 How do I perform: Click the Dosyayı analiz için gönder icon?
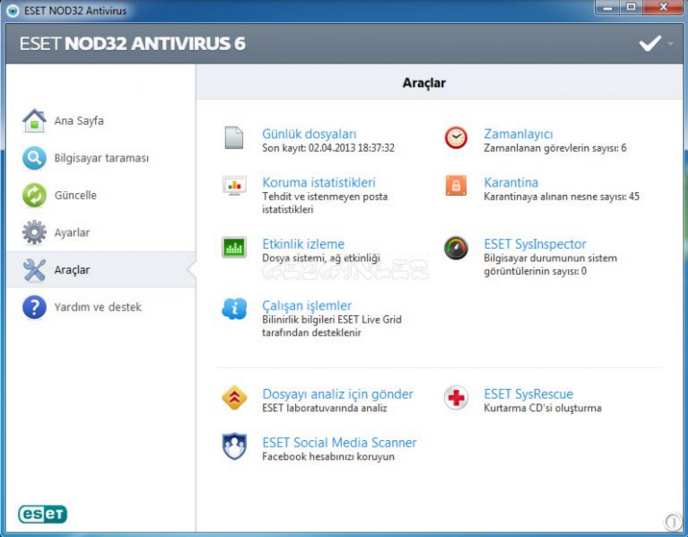234,398
